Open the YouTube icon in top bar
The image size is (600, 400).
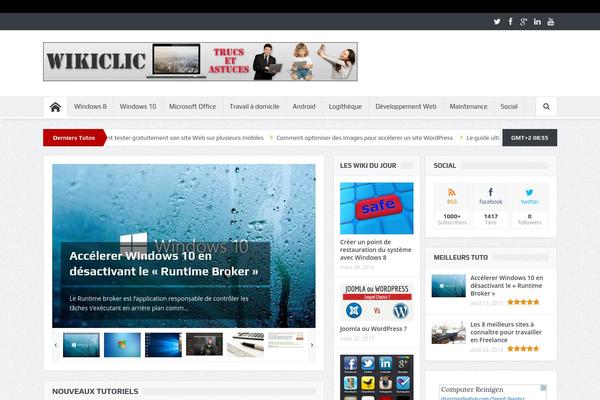pos(551,21)
